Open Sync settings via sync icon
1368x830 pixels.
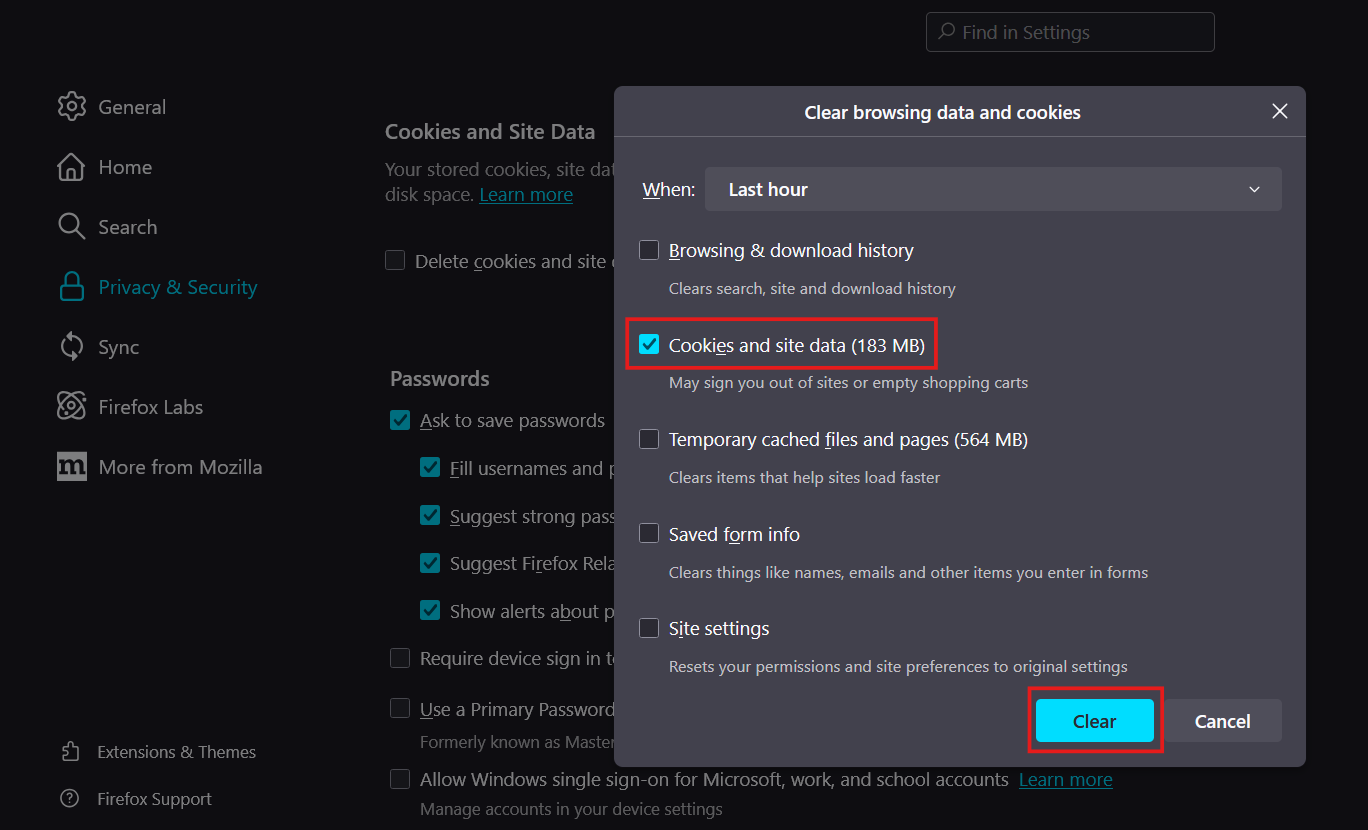tap(71, 347)
